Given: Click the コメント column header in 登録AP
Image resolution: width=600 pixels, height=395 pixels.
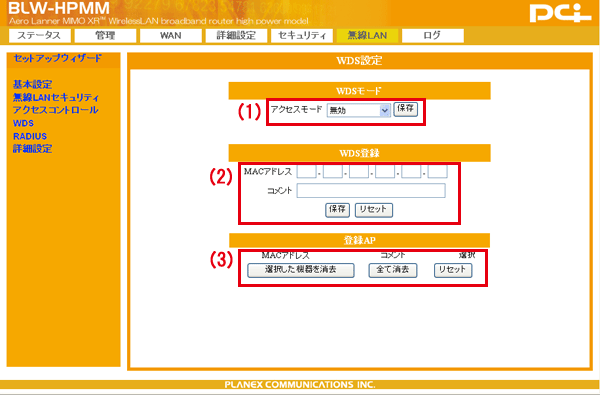Looking at the screenshot, I should (x=393, y=255).
